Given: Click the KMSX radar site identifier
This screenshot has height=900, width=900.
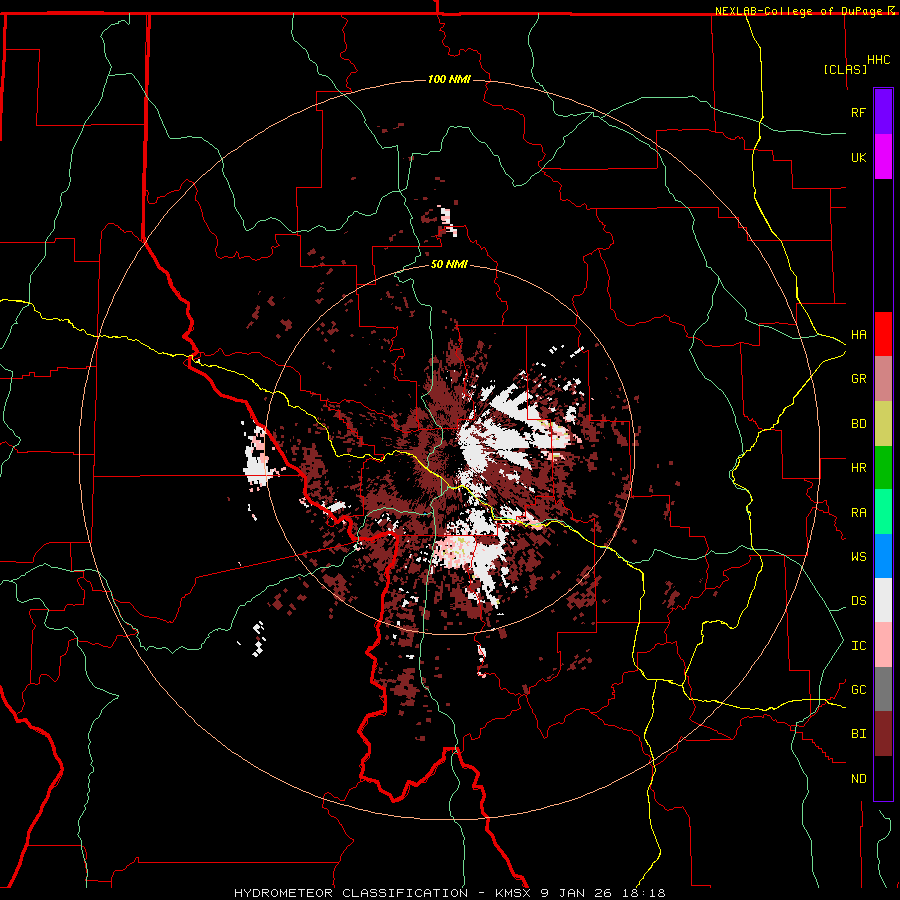Looking at the screenshot, I should pyautogui.click(x=514, y=893).
